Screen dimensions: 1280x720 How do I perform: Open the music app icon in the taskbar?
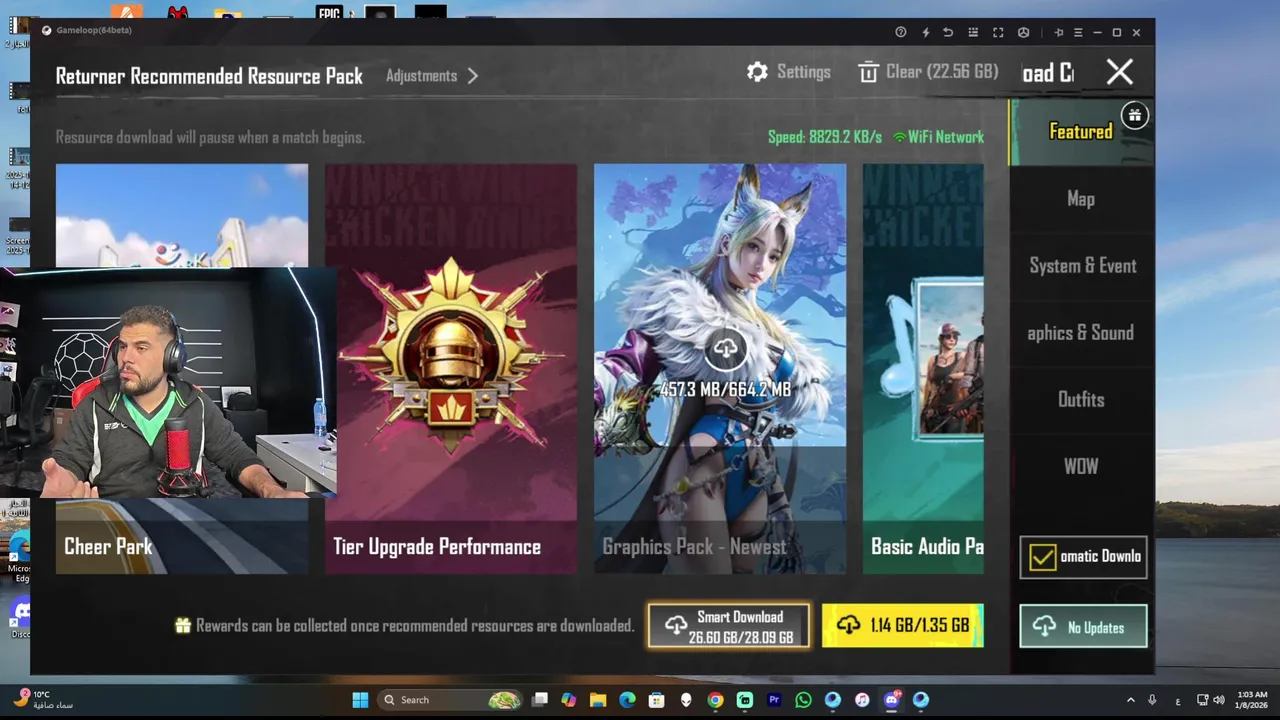pos(862,700)
